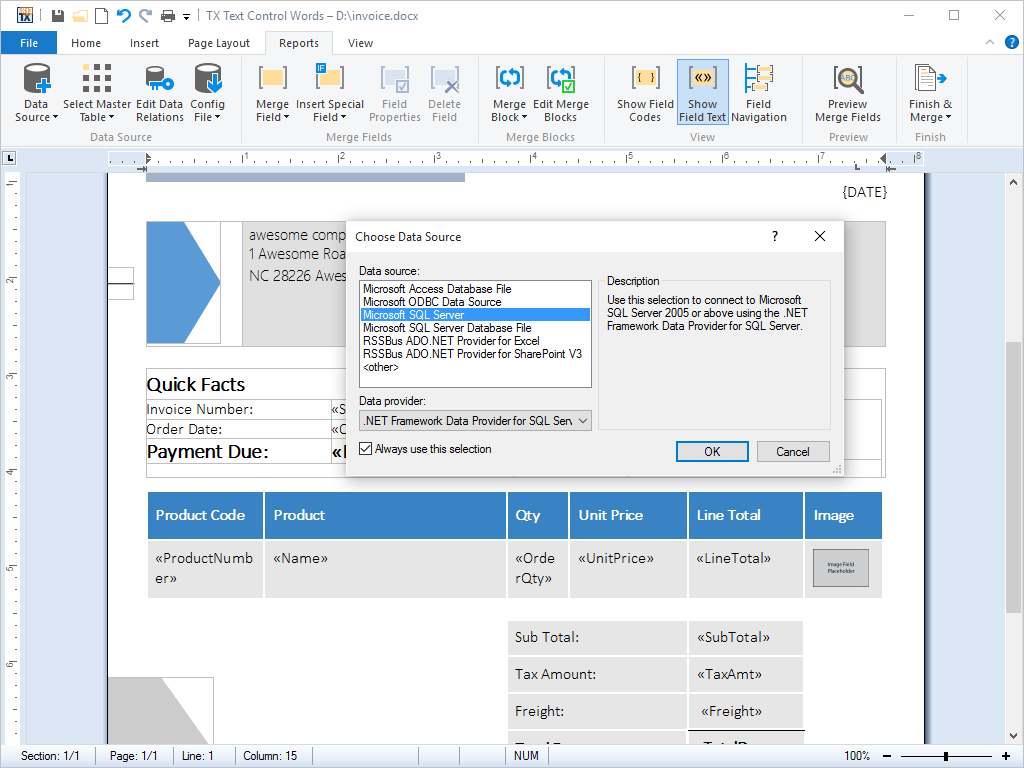Toggle the Show Field Text button

coord(702,93)
